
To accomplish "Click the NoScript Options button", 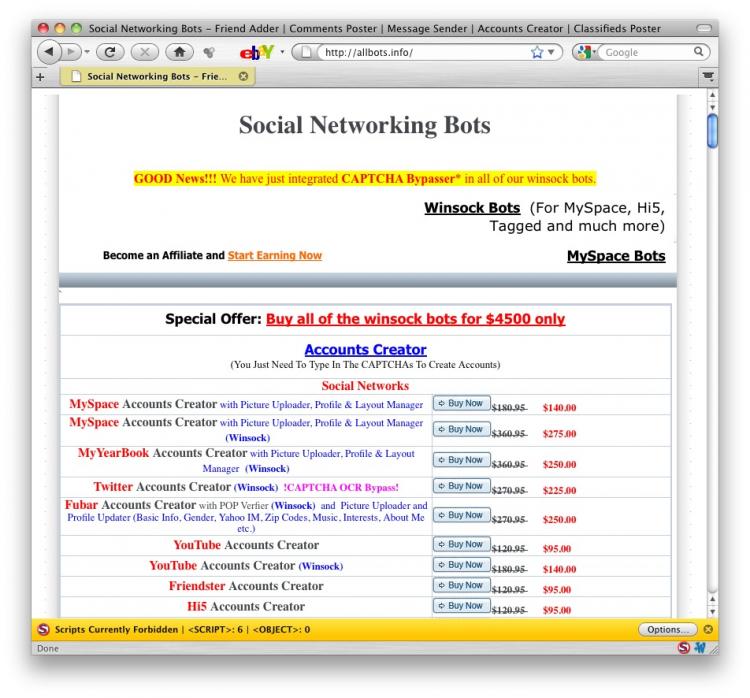I will click(667, 629).
